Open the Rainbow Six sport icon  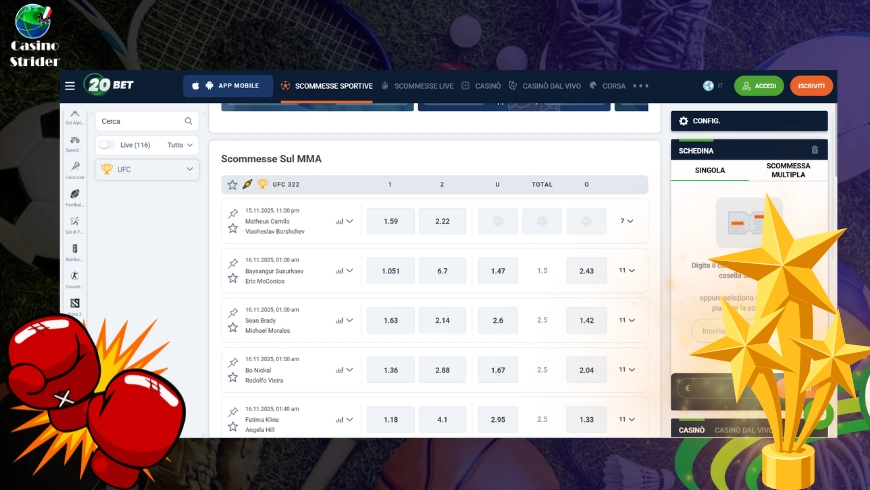tap(75, 252)
